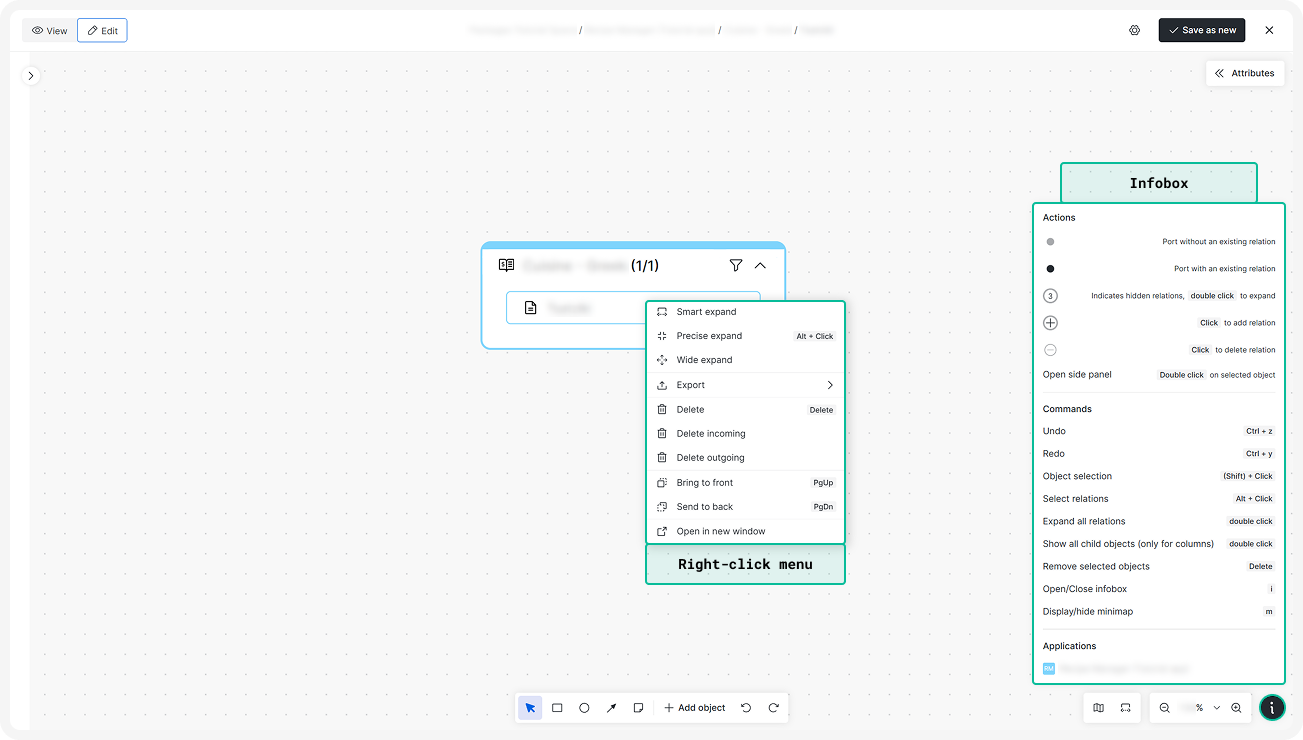Select the sticky note tool
The height and width of the screenshot is (740, 1303).
pos(638,707)
